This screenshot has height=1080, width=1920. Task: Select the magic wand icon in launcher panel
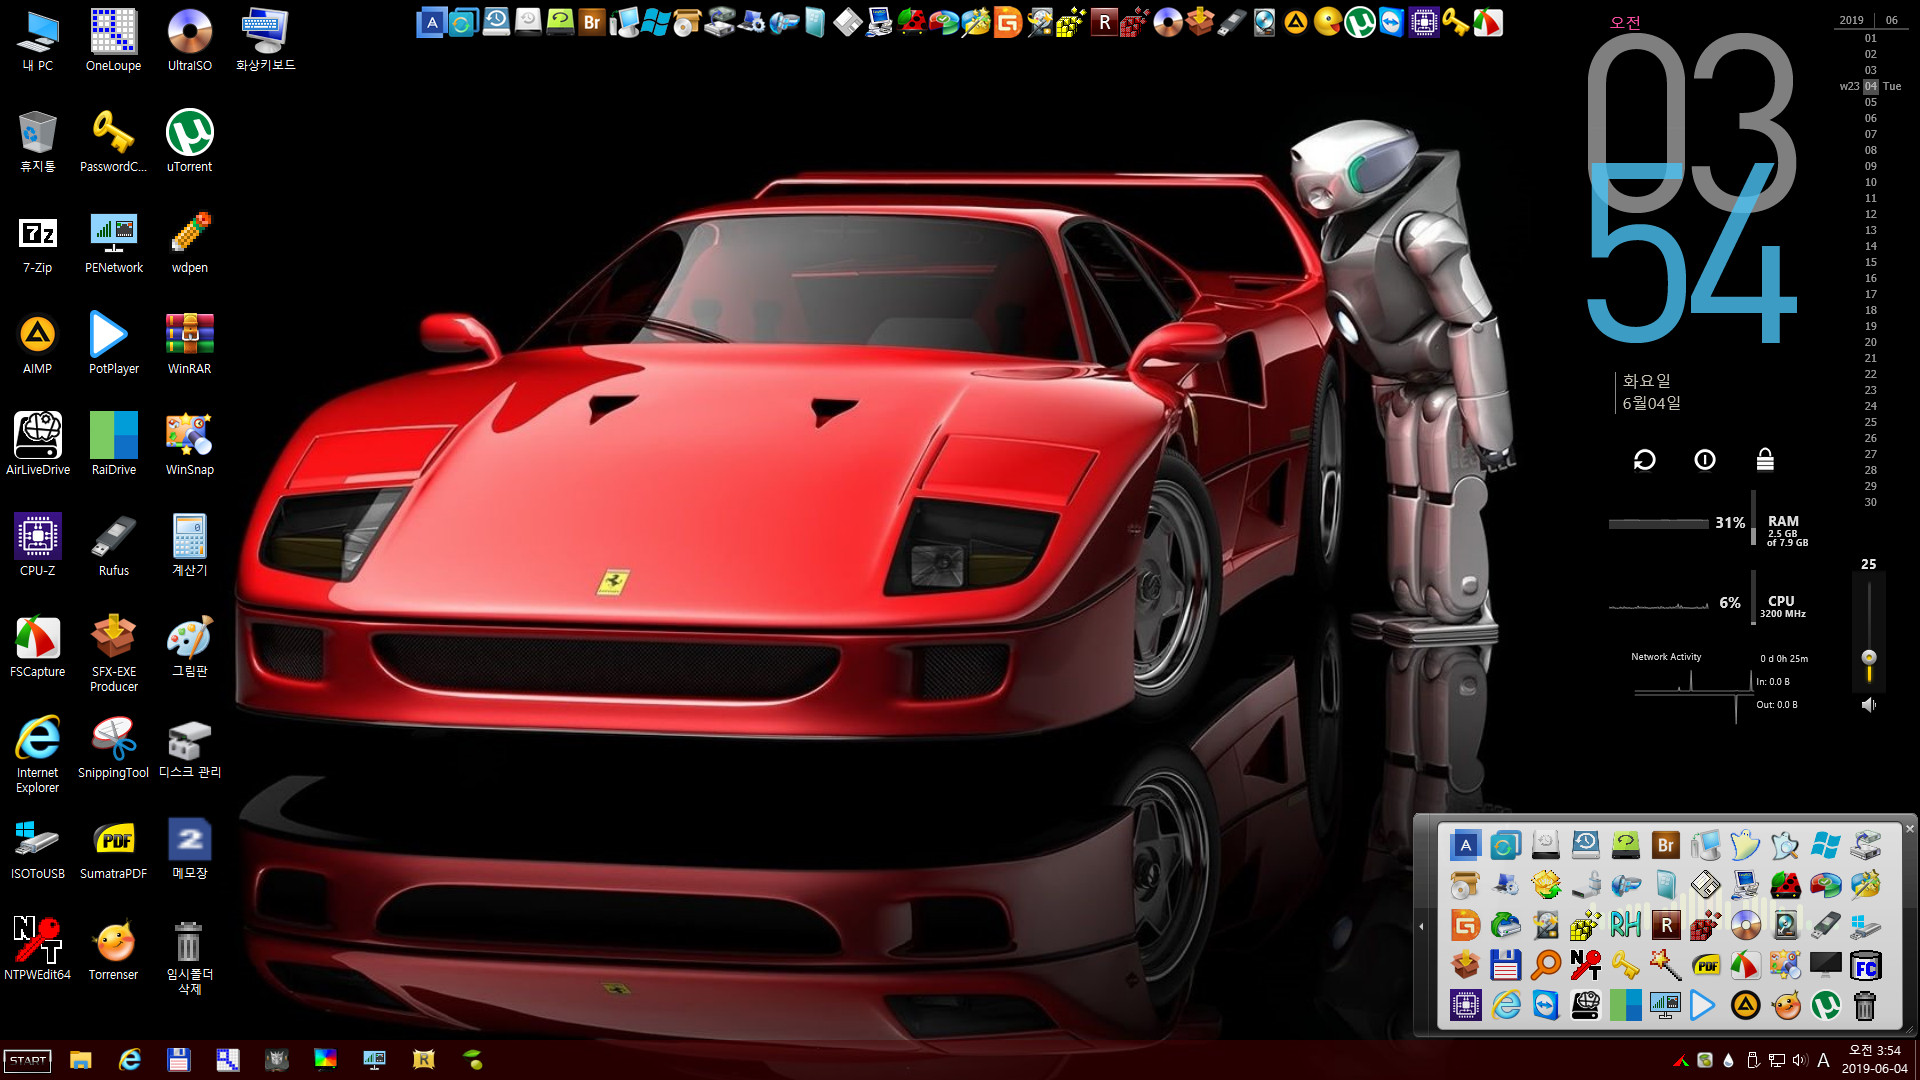pos(1665,965)
